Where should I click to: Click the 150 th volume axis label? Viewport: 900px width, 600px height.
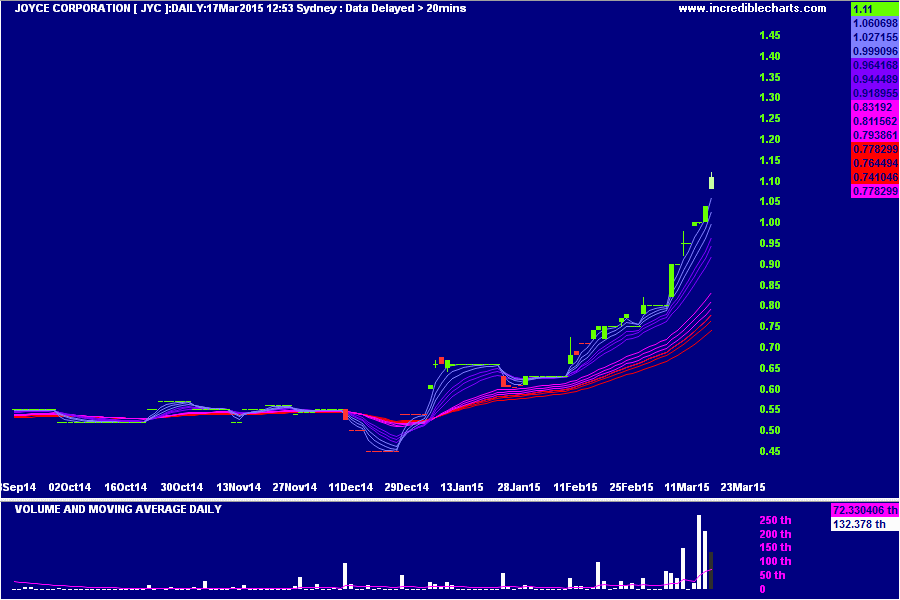click(775, 548)
